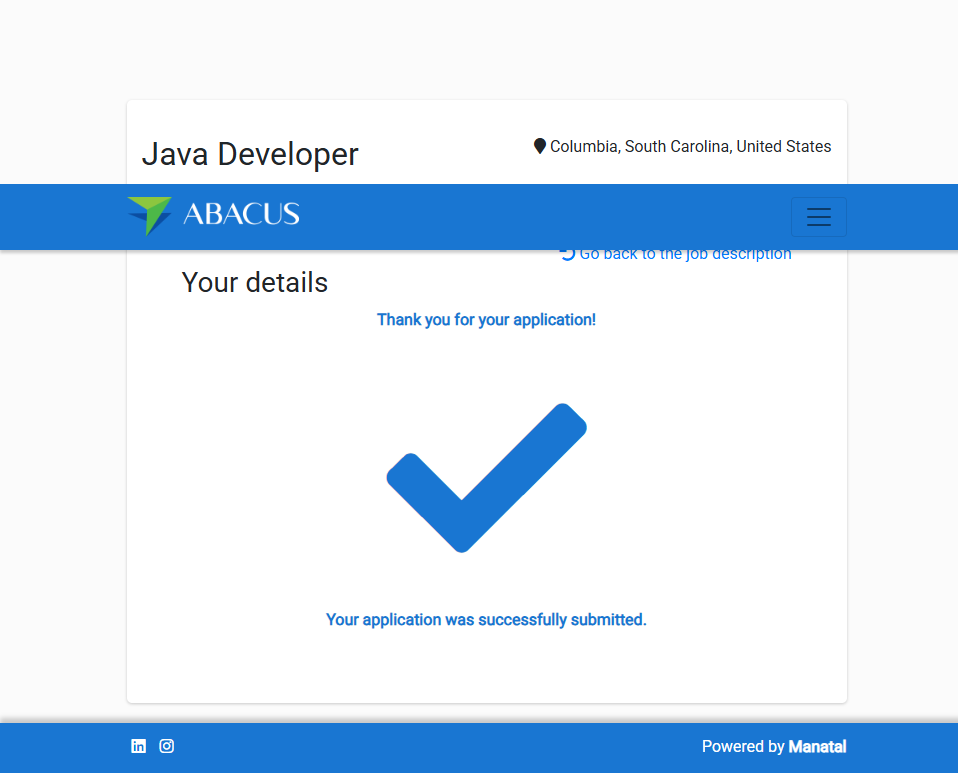Click empty space in the blue header bar
Image resolution: width=958 pixels, height=773 pixels.
click(x=540, y=217)
